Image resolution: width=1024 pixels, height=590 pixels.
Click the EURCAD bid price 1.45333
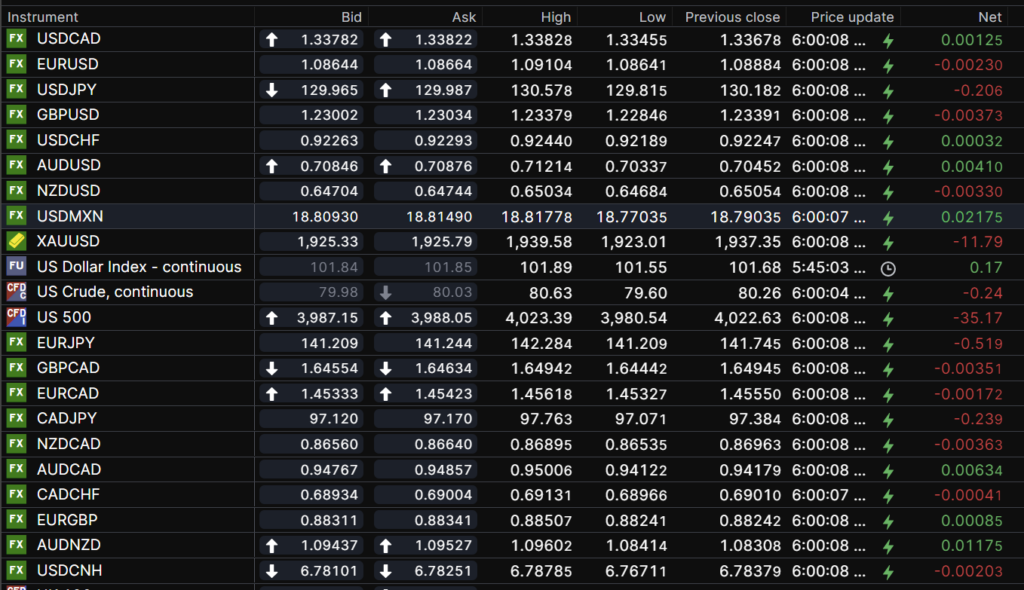(x=329, y=393)
